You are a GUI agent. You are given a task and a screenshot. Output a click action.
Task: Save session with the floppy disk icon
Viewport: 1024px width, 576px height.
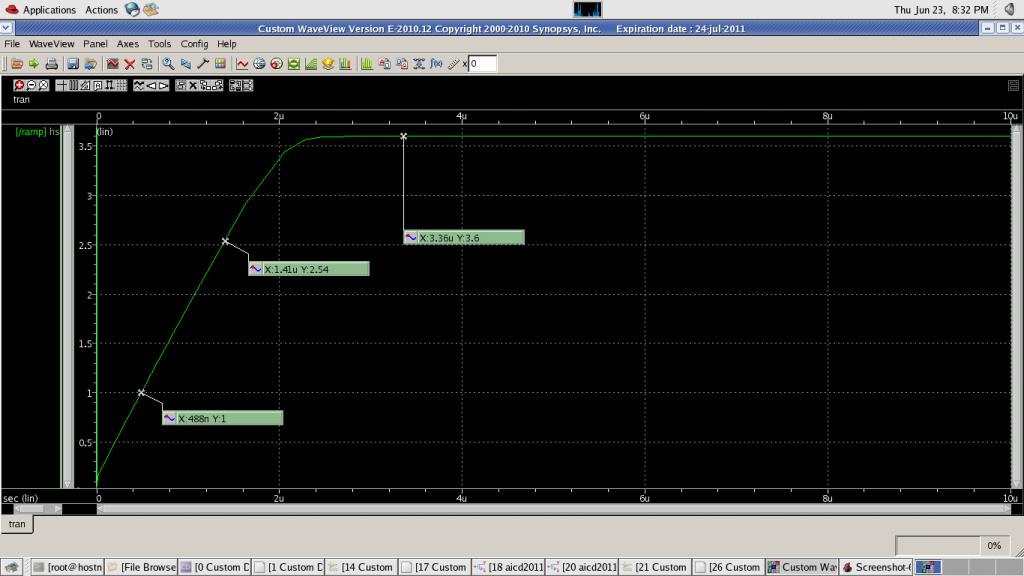[73, 63]
